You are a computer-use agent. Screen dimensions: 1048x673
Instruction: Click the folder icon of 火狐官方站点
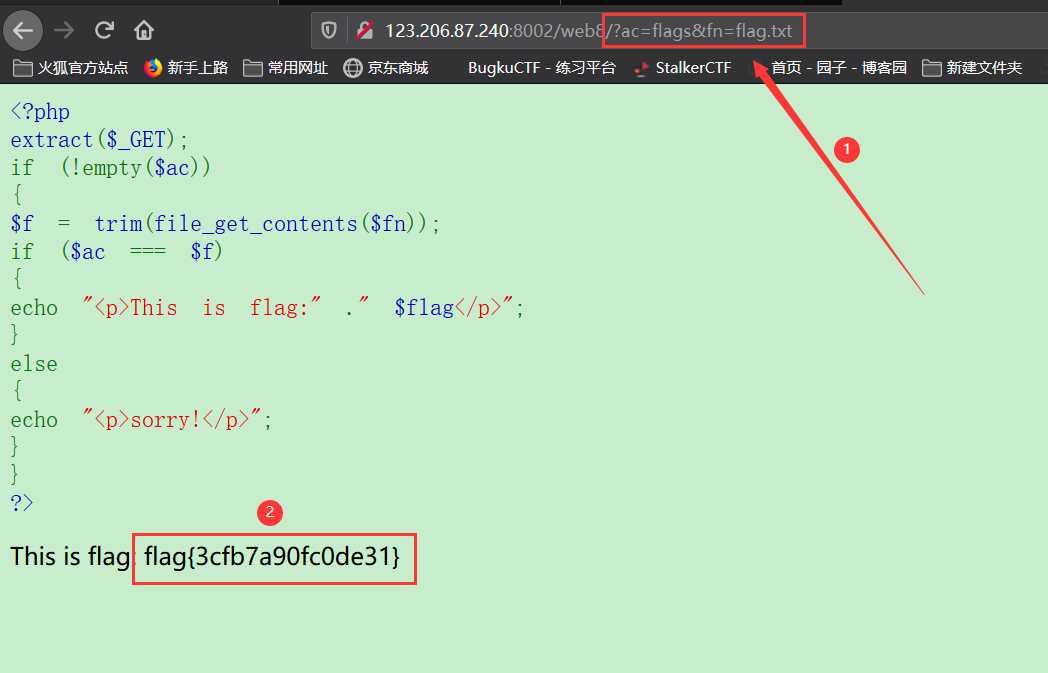(23, 68)
